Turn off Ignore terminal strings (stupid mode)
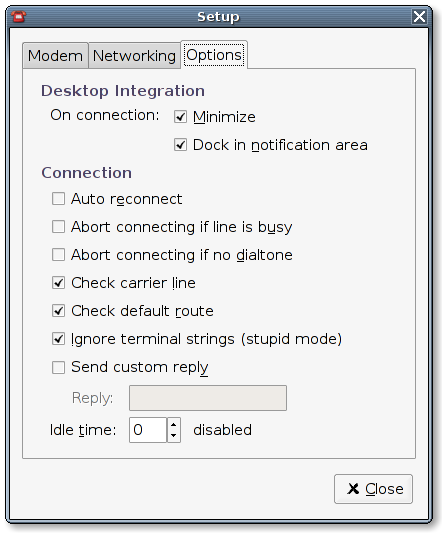Screen dimensions: 442x533 58,339
